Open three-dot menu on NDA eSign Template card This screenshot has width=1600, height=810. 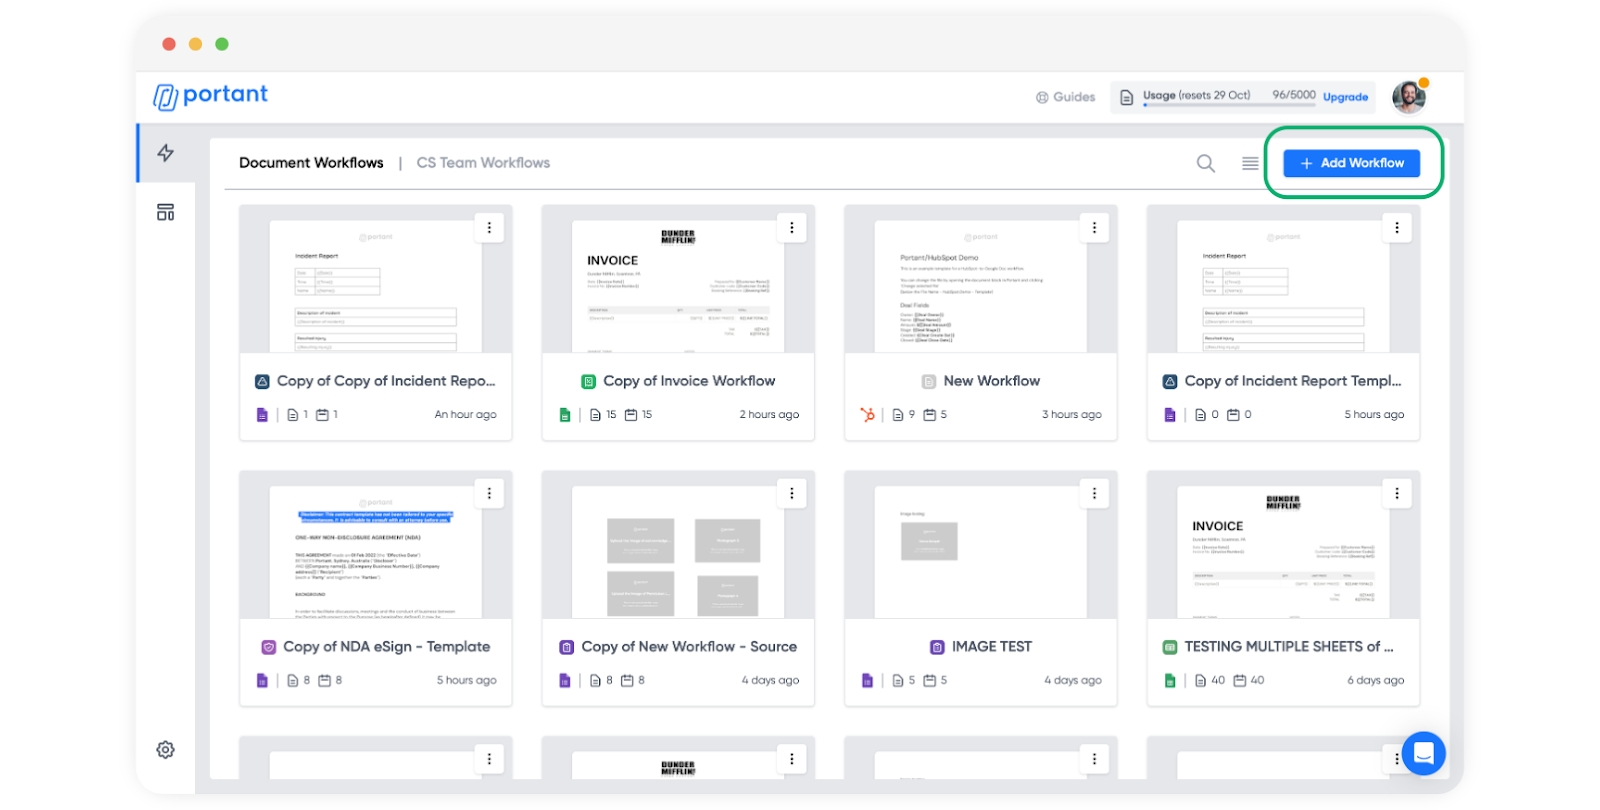[x=489, y=493]
